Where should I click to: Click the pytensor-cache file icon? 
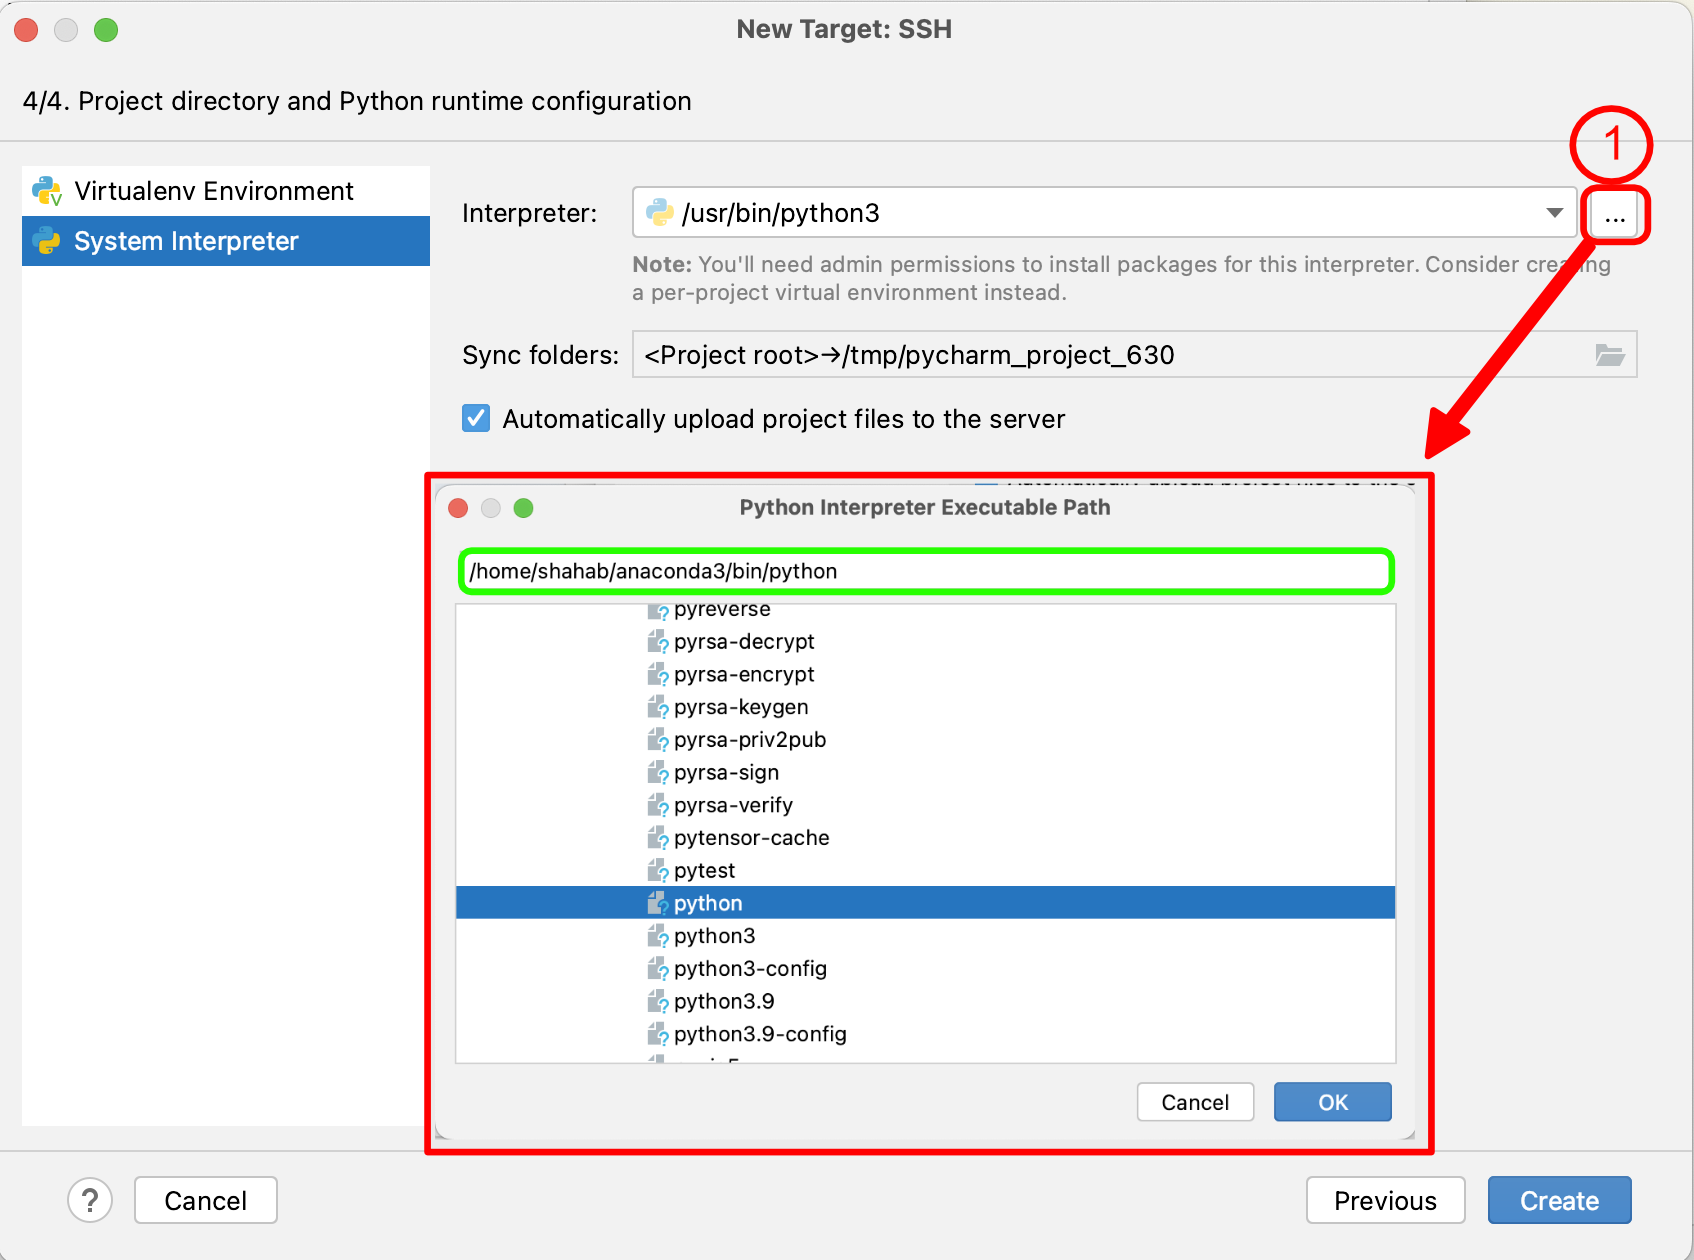point(657,838)
